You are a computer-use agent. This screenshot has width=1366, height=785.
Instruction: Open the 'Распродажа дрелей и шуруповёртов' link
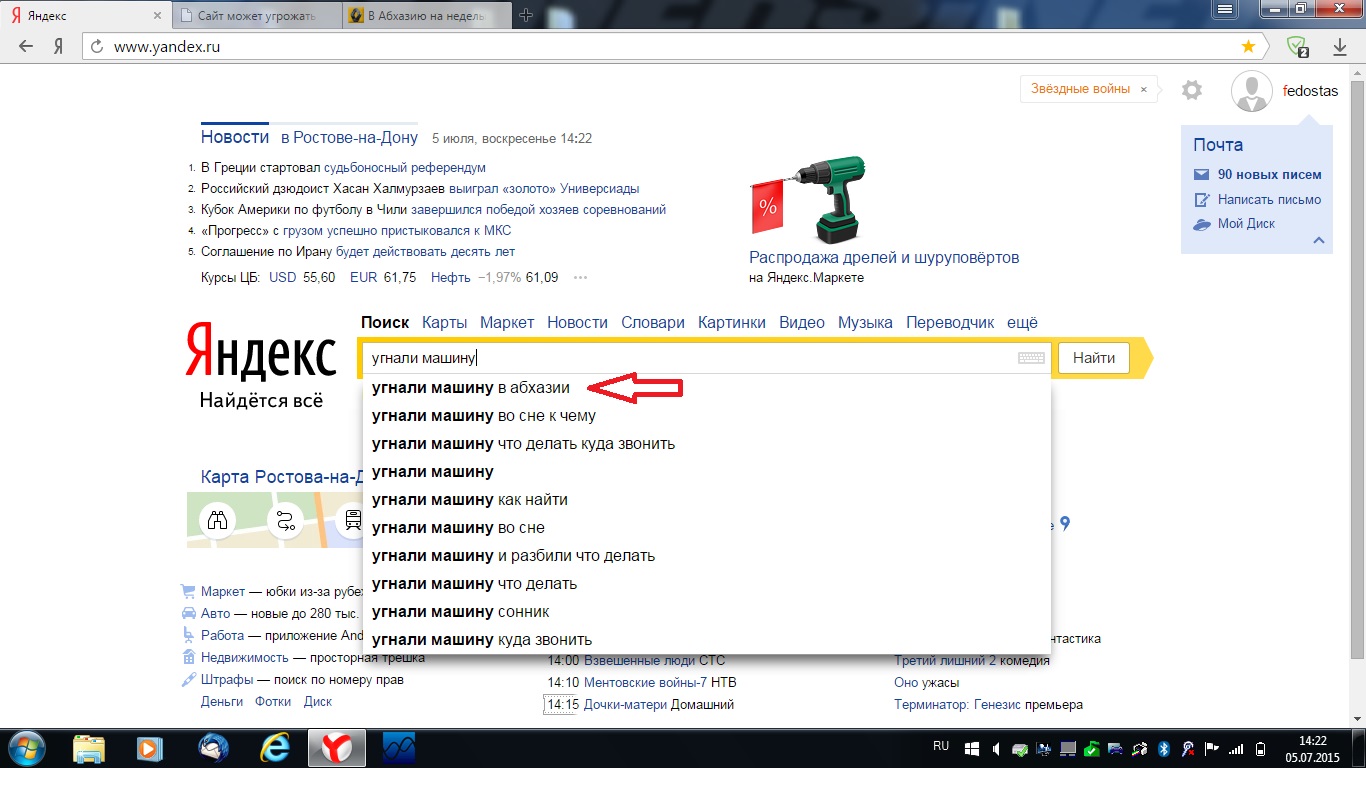[x=884, y=257]
